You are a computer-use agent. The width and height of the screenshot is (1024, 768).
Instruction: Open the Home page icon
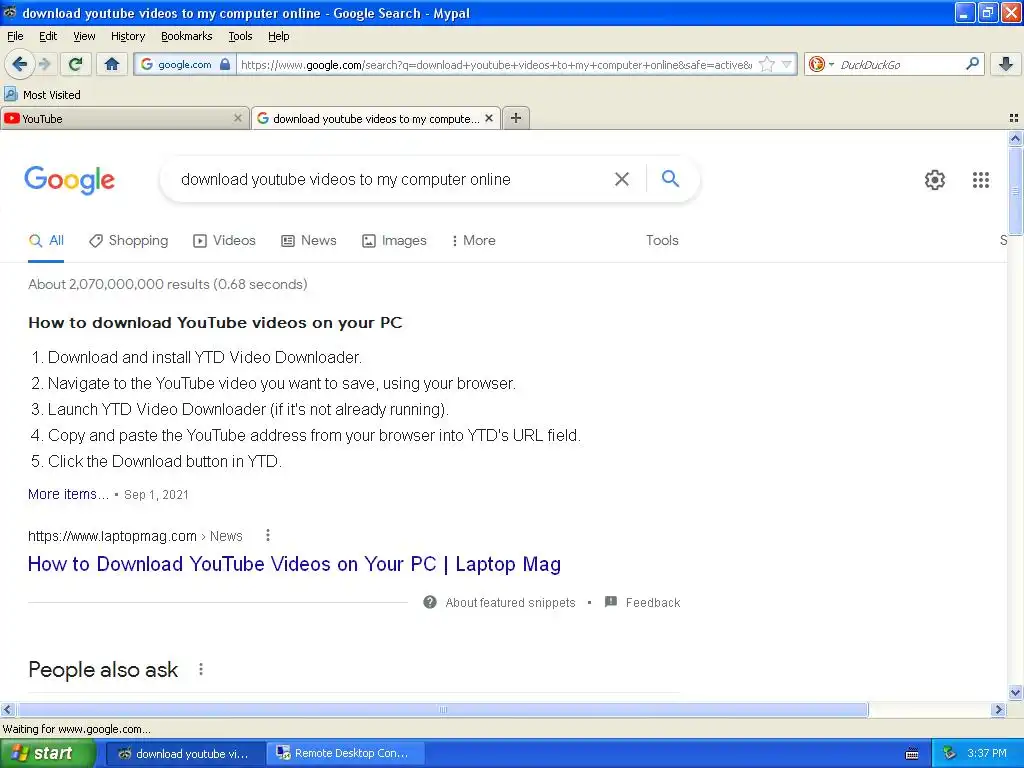tap(112, 64)
